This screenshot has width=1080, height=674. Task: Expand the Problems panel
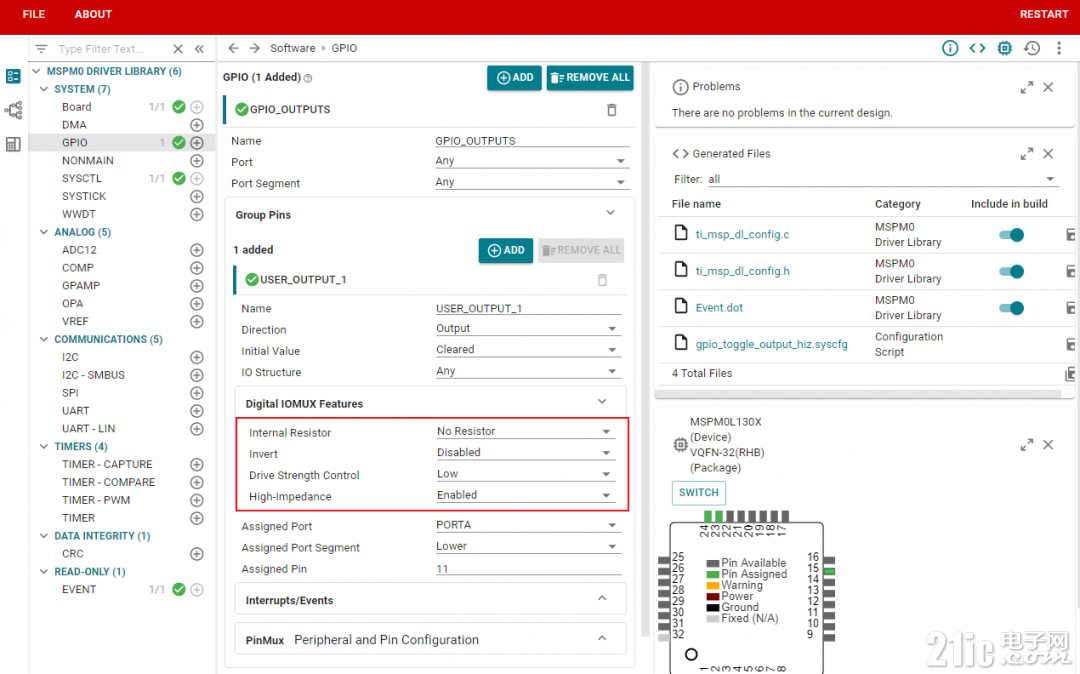coord(1027,87)
